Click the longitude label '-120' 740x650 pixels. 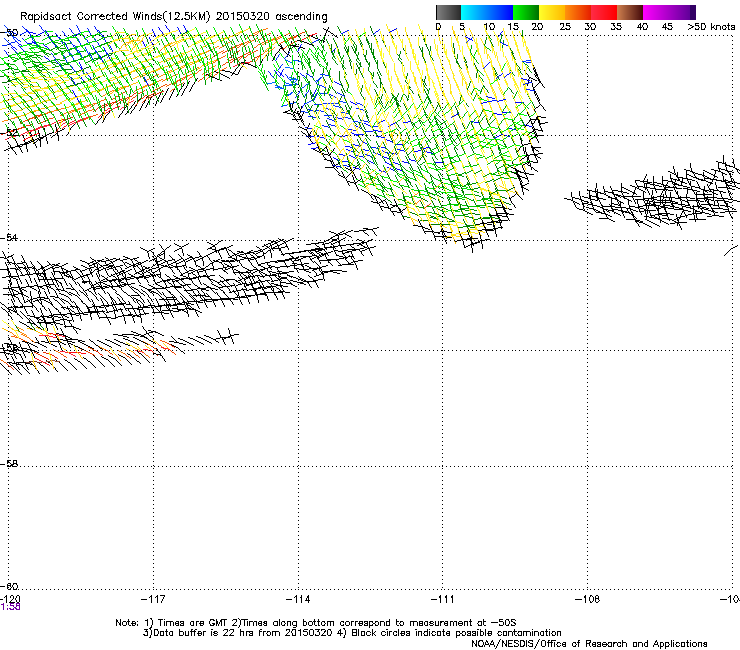(x=10, y=599)
